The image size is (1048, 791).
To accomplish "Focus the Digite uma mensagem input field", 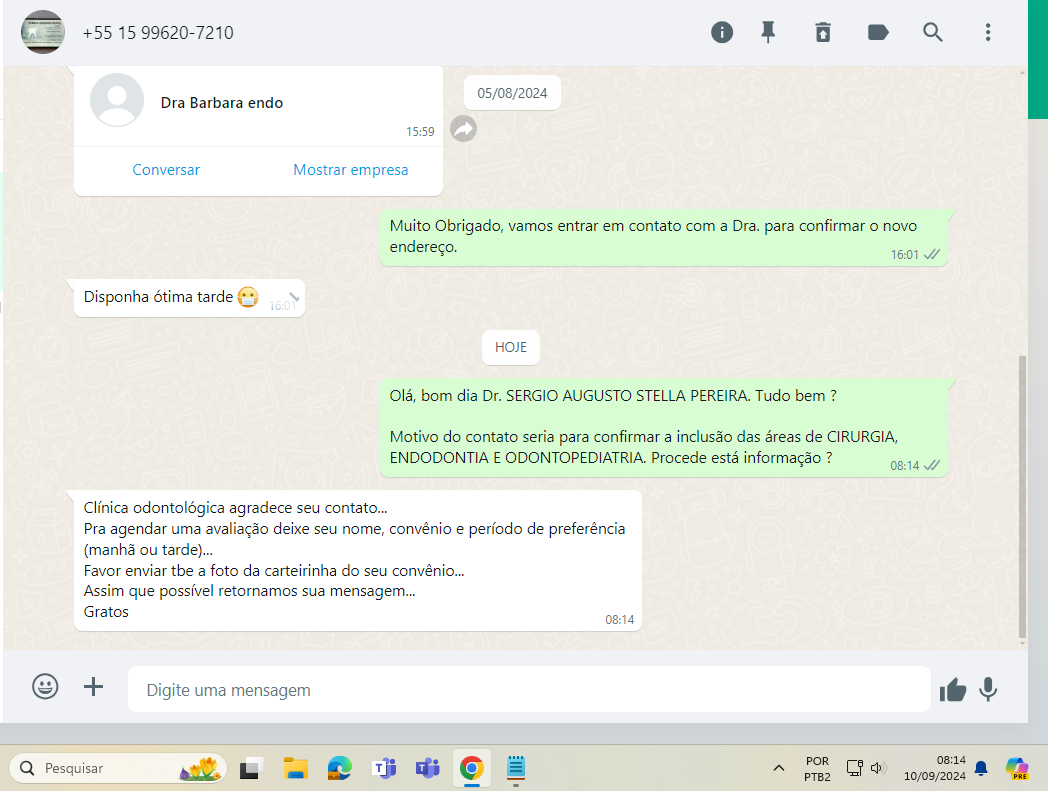I will click(529, 689).
